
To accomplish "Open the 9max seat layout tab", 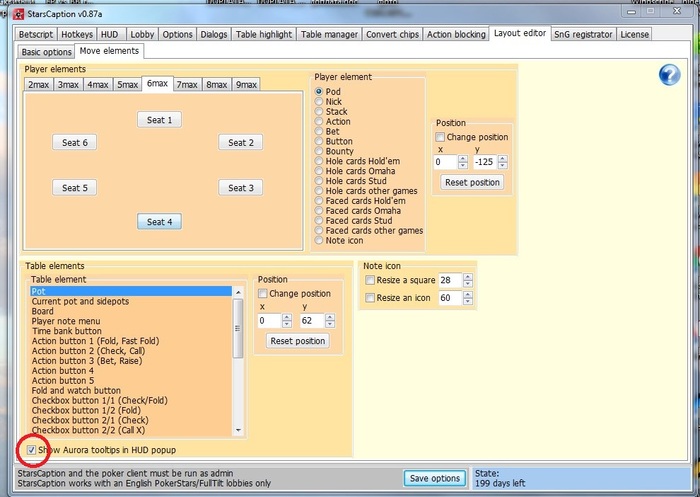I will coord(247,85).
